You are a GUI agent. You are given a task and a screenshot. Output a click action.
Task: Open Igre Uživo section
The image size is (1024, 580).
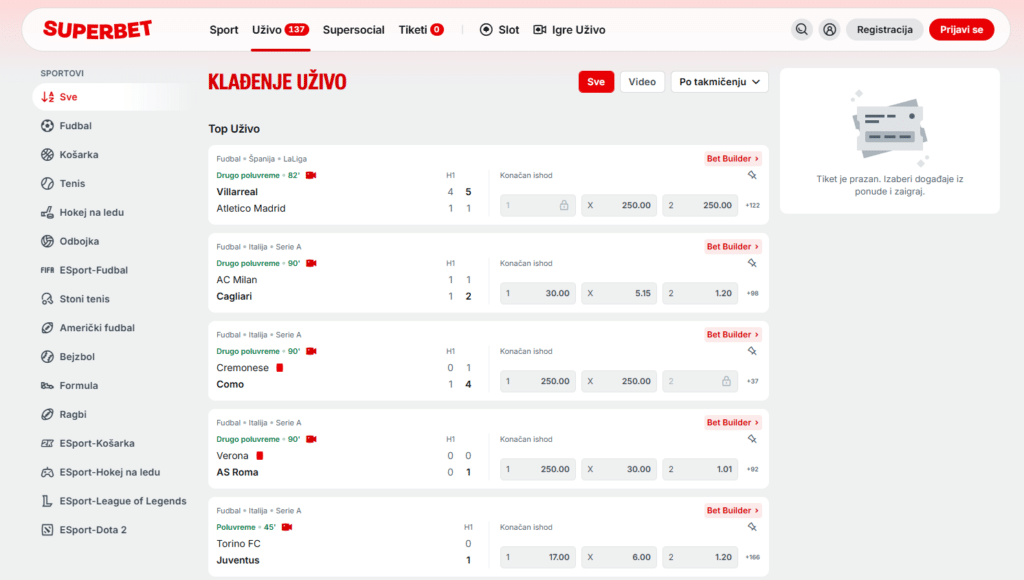pos(569,30)
